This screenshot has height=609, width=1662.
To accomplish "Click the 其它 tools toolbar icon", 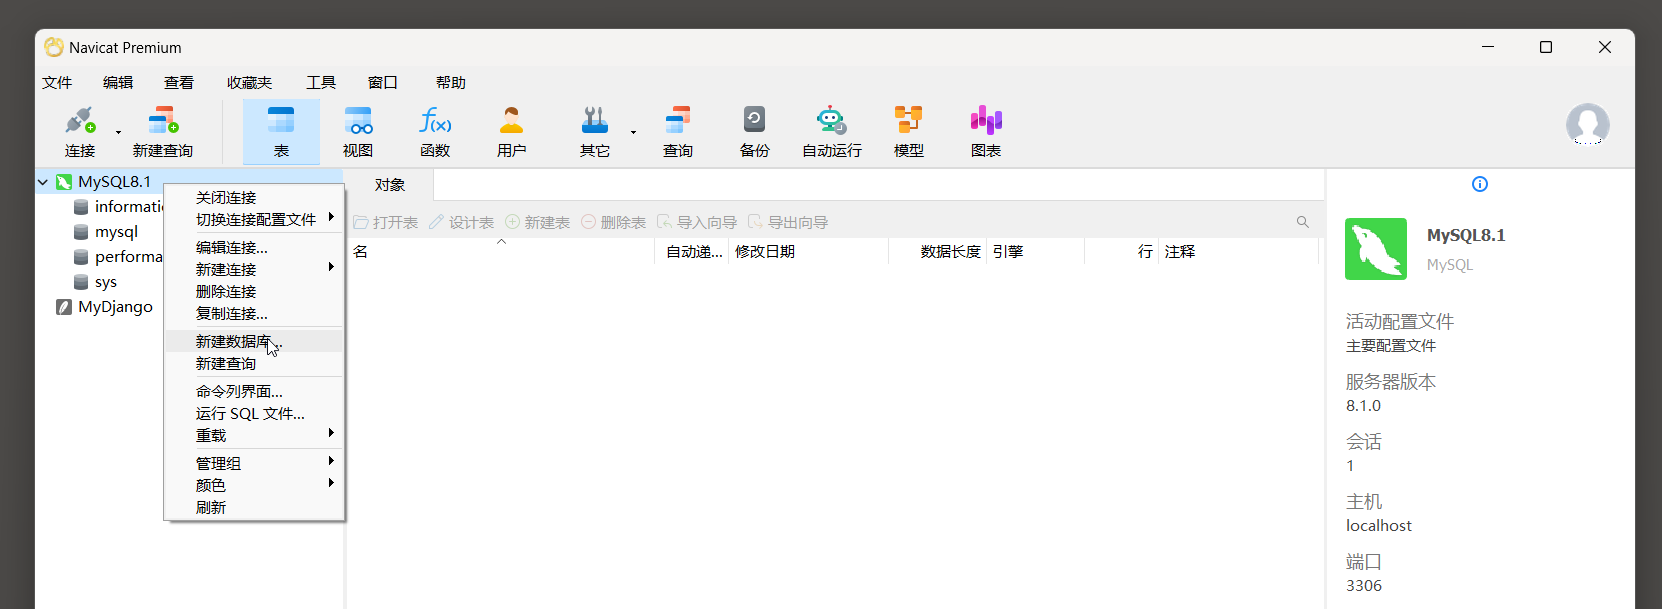I will tap(595, 131).
